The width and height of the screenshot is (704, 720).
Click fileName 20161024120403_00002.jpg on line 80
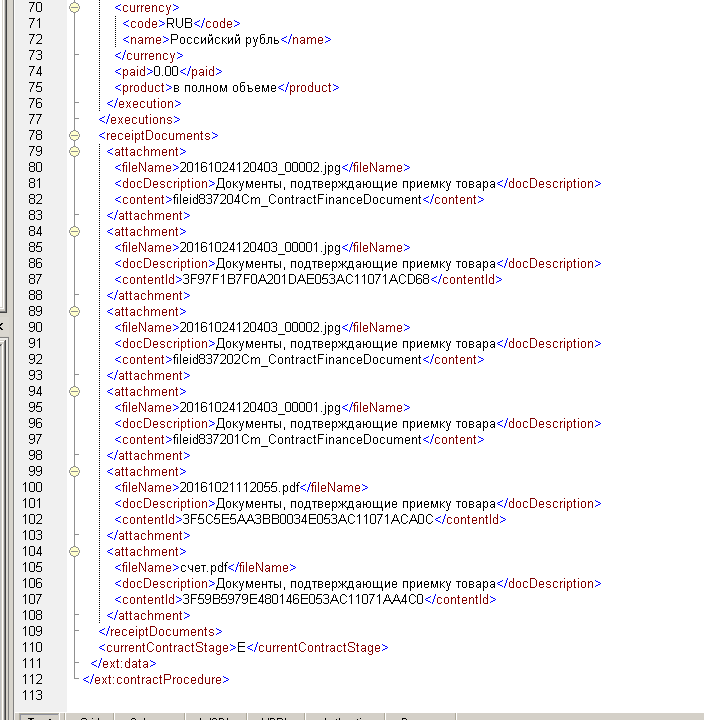point(260,168)
